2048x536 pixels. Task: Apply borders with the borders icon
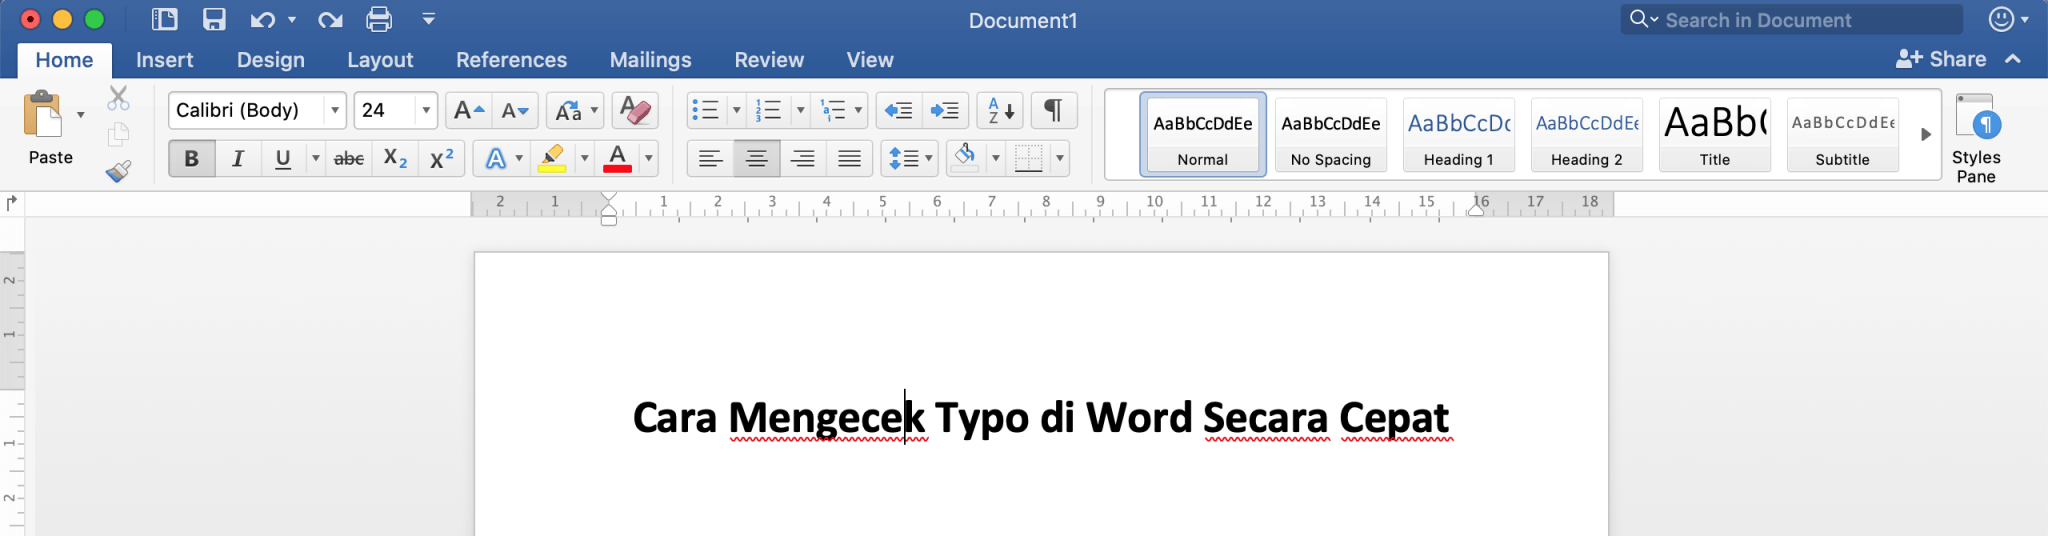(1028, 158)
